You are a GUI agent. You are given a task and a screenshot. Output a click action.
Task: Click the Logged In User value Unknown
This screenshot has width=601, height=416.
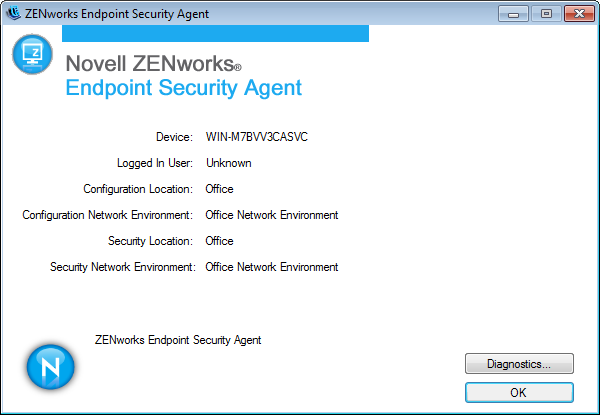click(228, 163)
